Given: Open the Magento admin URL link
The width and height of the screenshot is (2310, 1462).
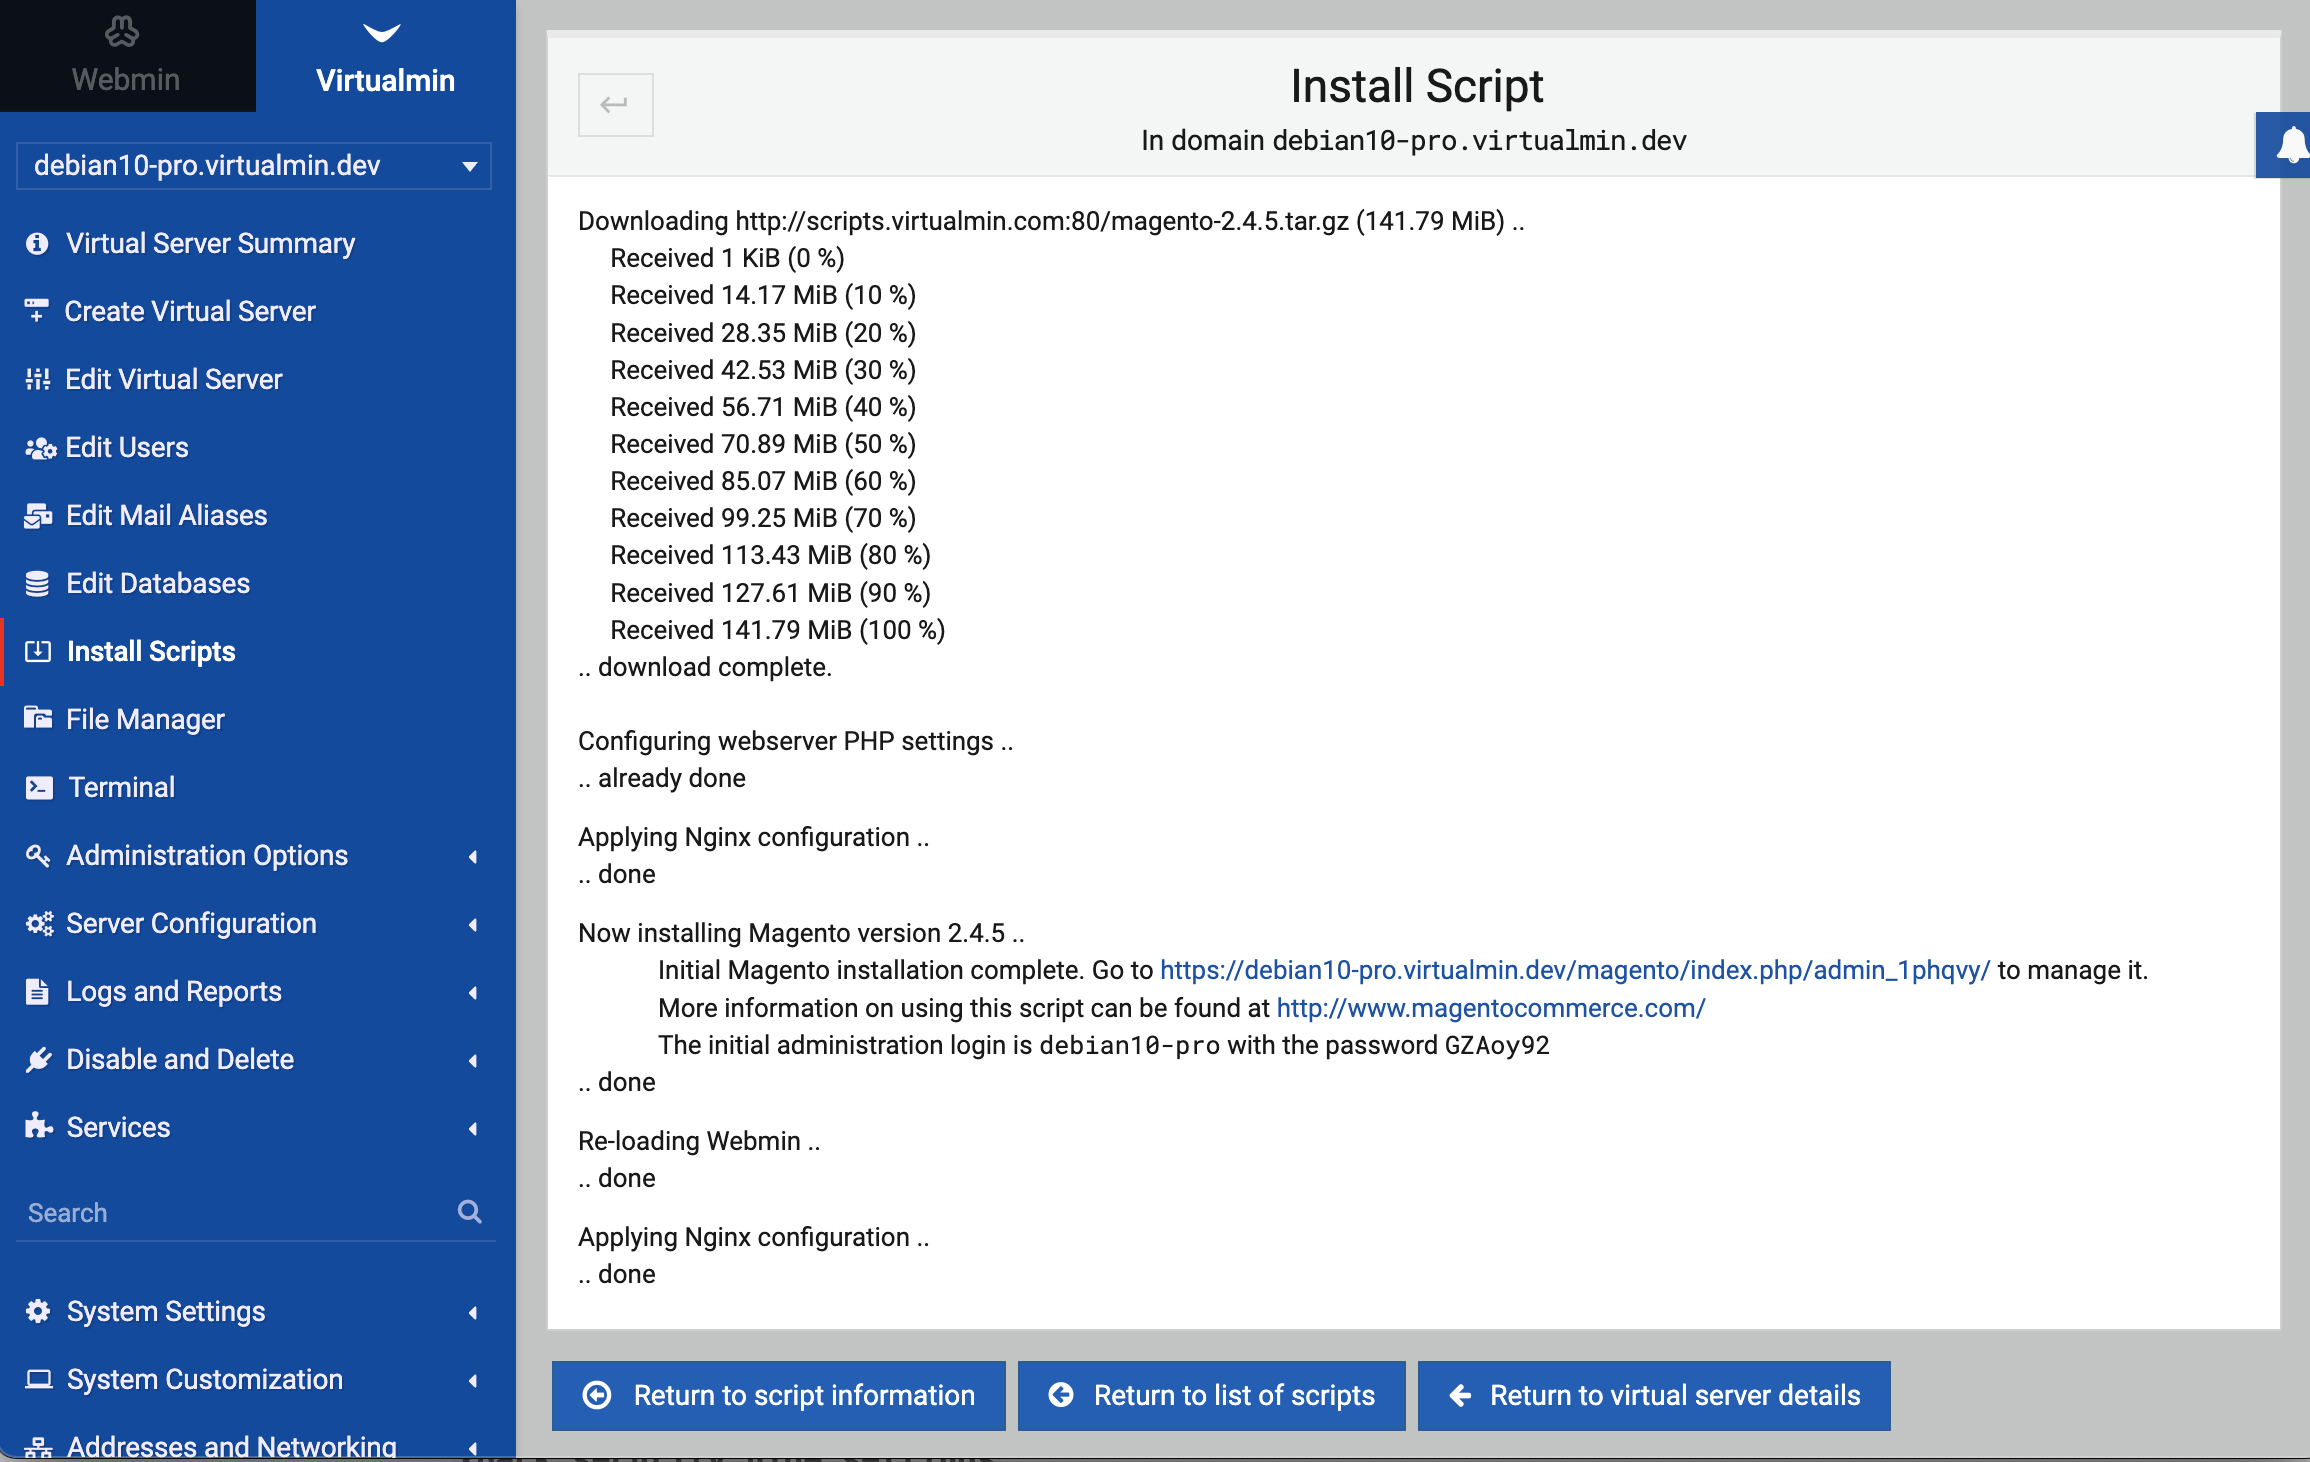Looking at the screenshot, I should point(1575,970).
